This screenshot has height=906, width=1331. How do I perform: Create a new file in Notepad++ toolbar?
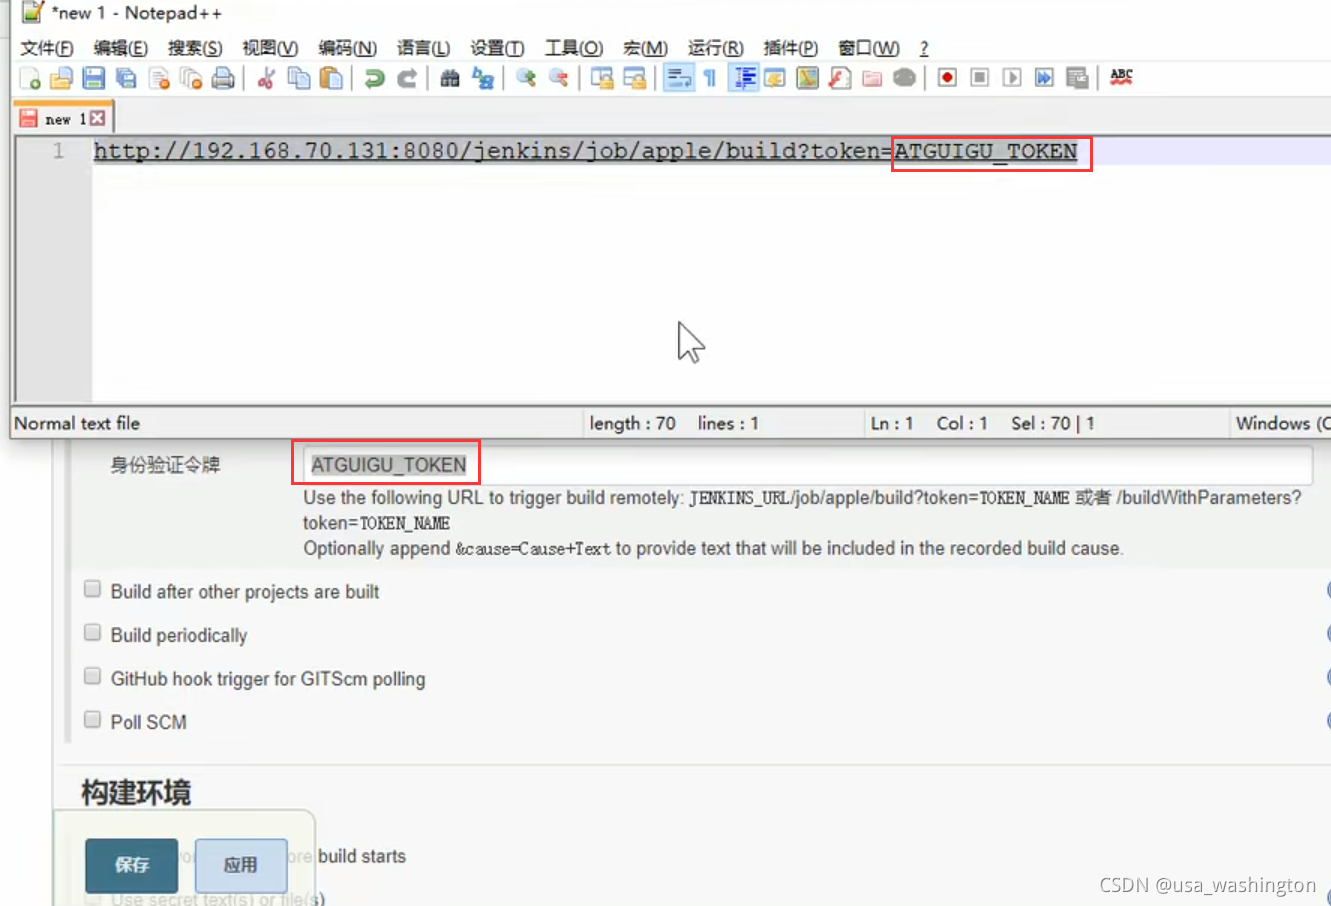tap(30, 78)
